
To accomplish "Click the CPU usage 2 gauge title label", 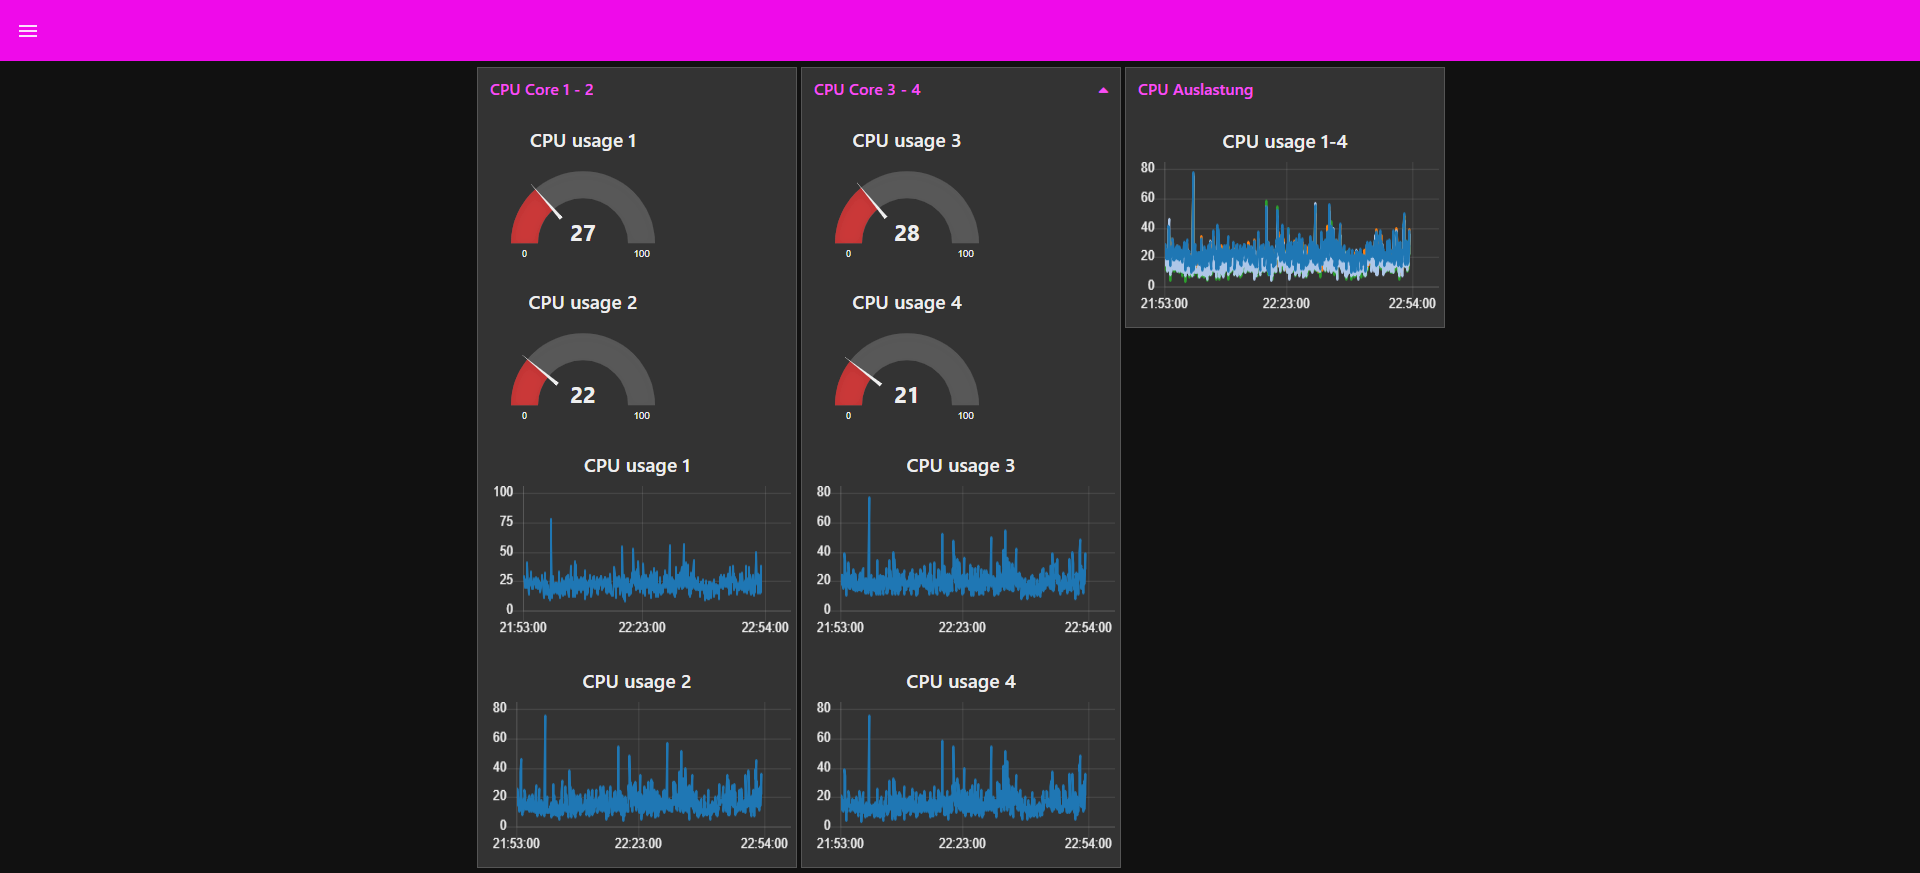I will pos(583,303).
